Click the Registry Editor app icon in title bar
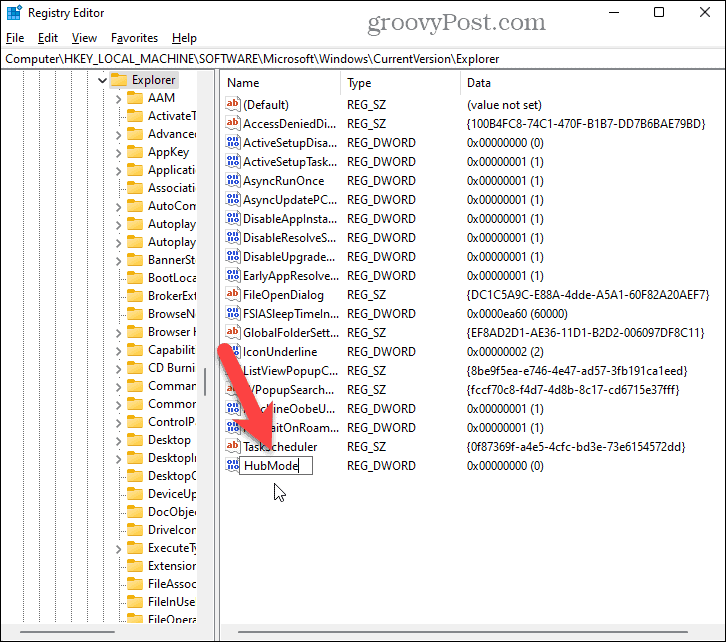This screenshot has height=642, width=726. pyautogui.click(x=14, y=12)
